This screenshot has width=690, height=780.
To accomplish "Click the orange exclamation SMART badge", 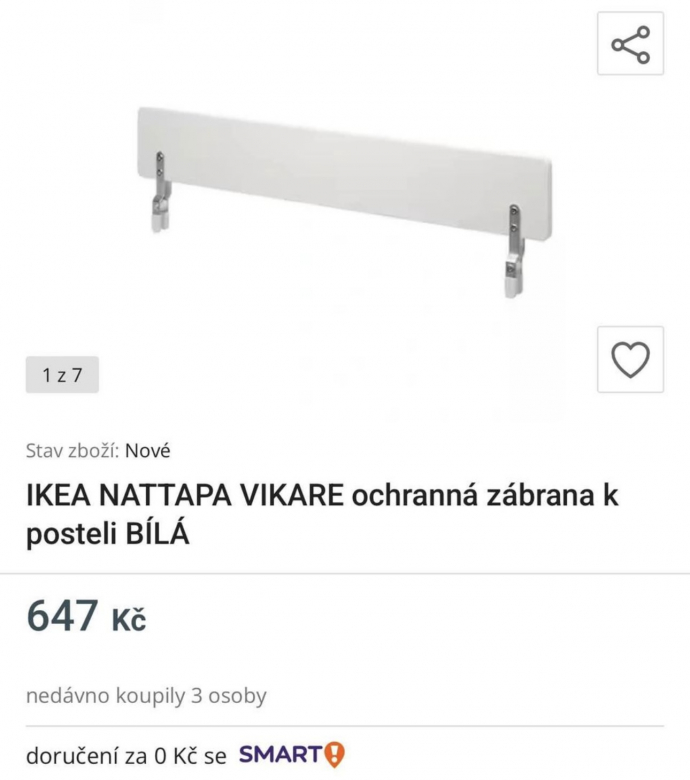I will (334, 755).
